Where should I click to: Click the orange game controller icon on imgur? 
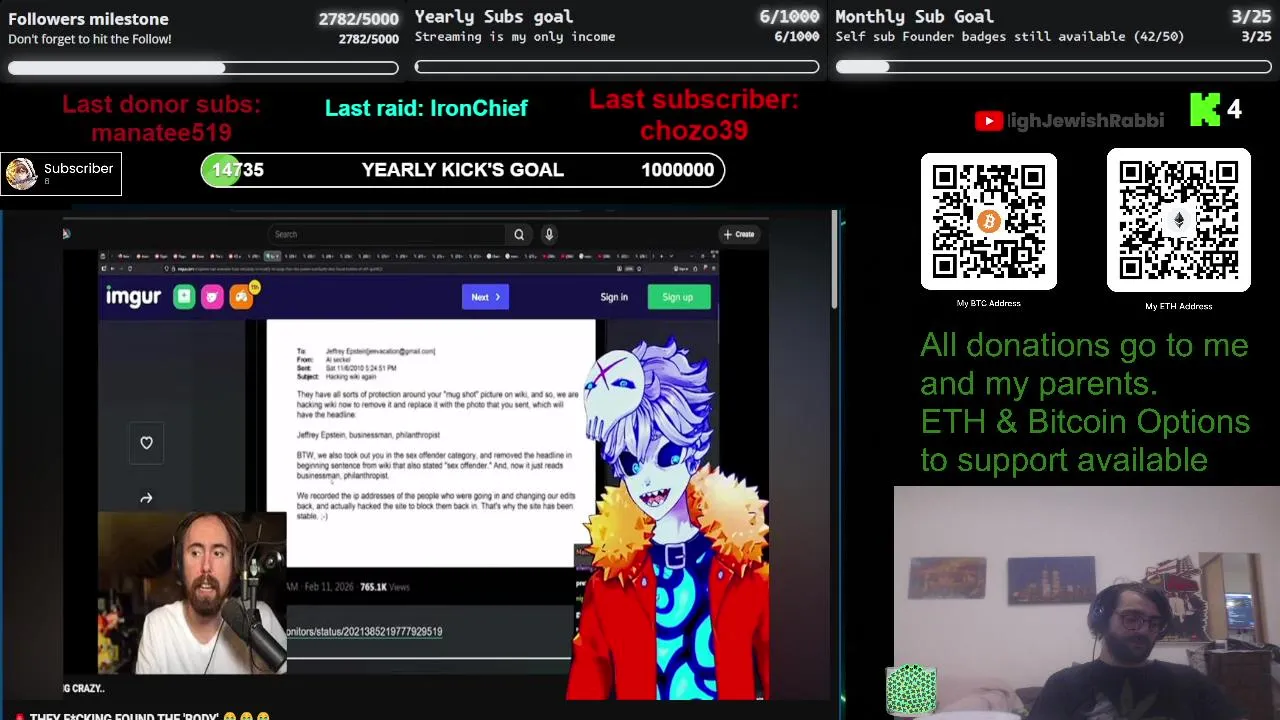[x=241, y=296]
